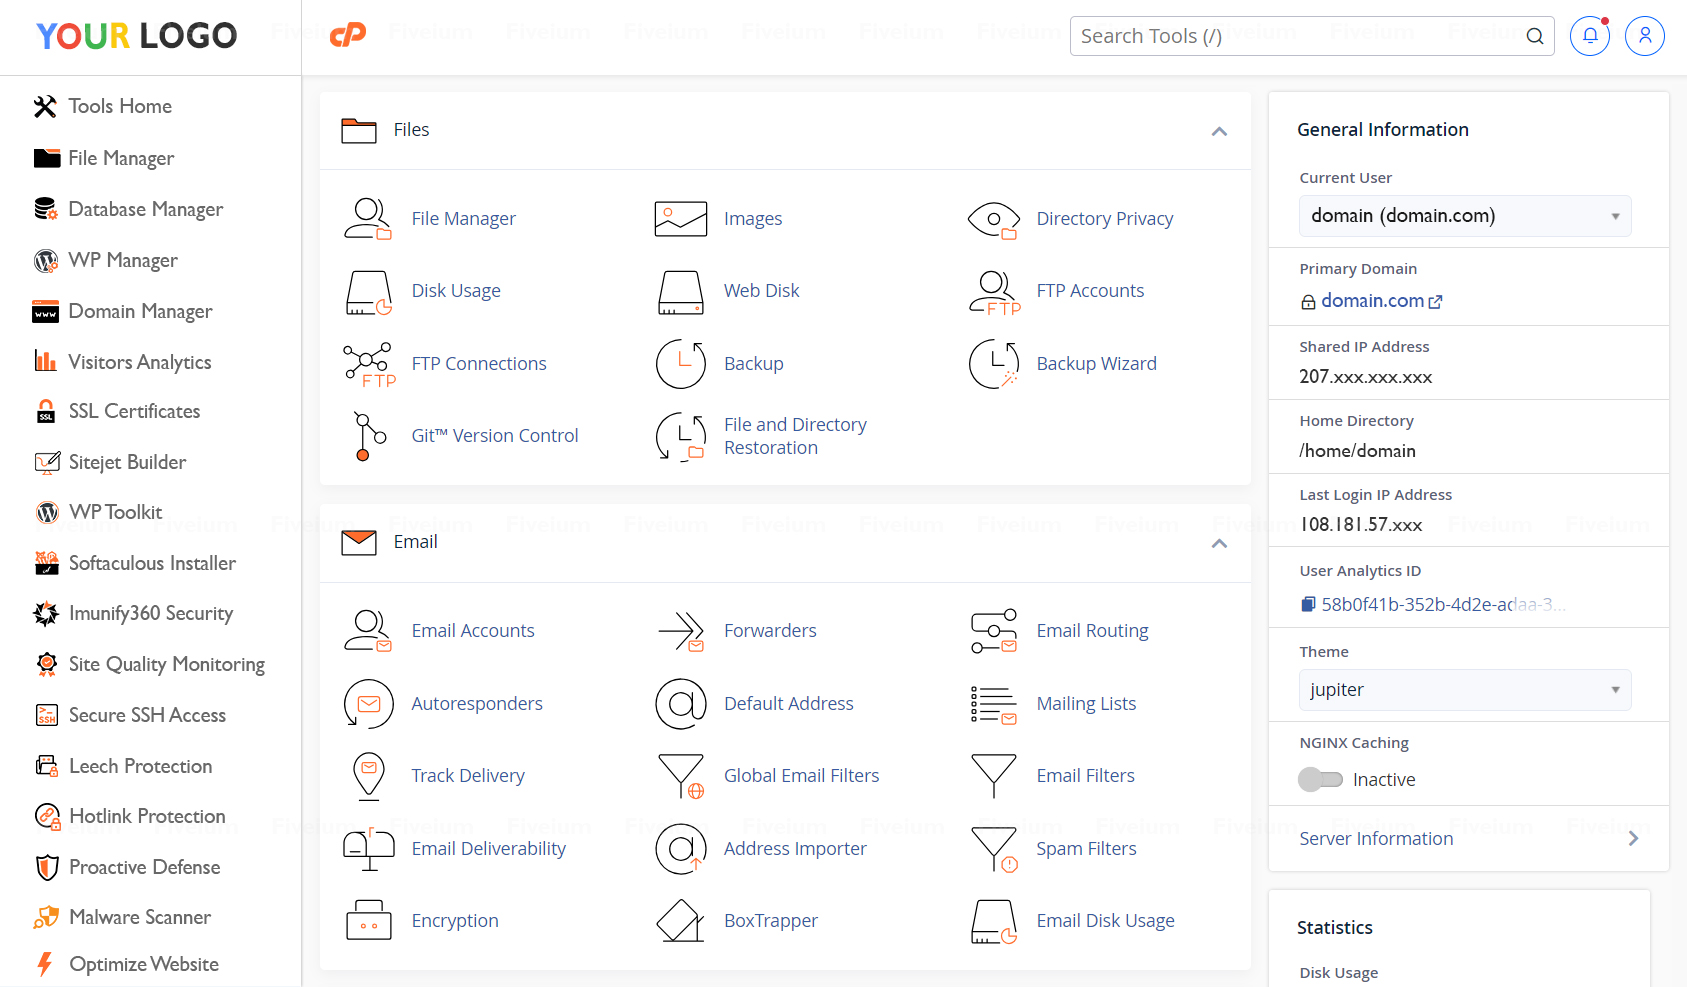
Task: Open Directory Privacy settings
Action: [x=1105, y=218]
